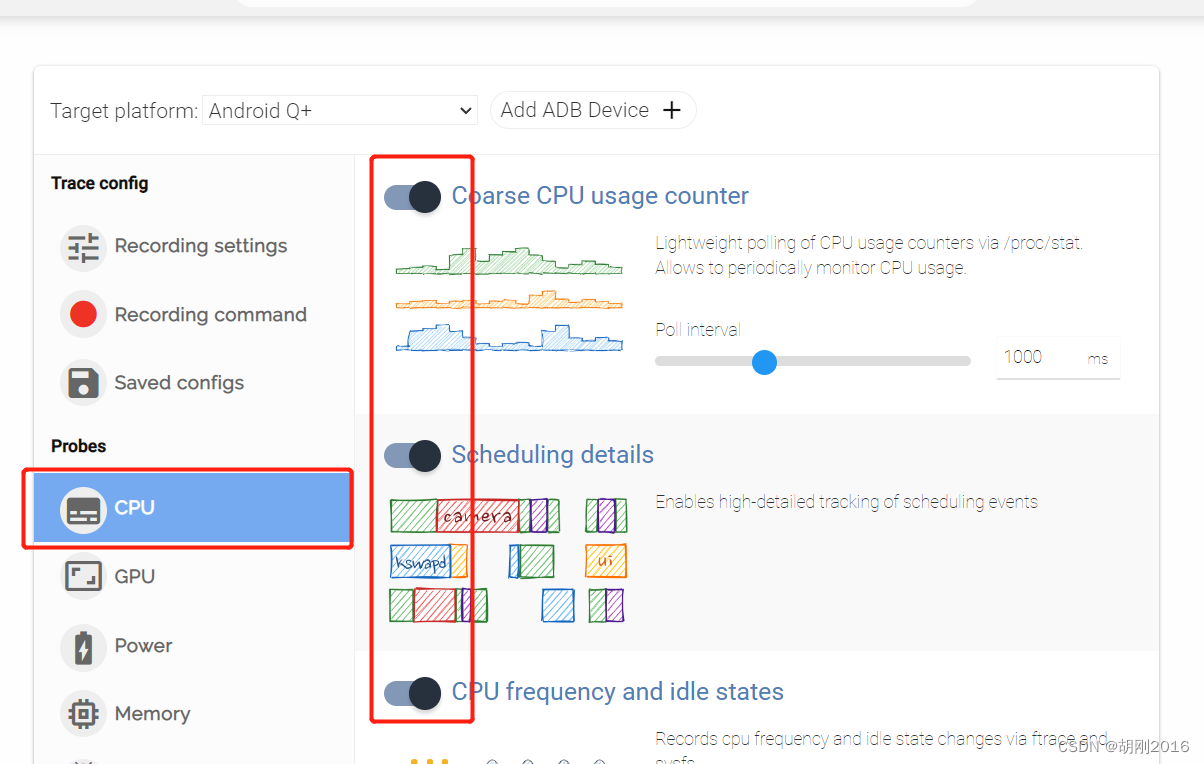Select the Power probes tab
Viewport: 1204px width, 764px height.
(195, 646)
